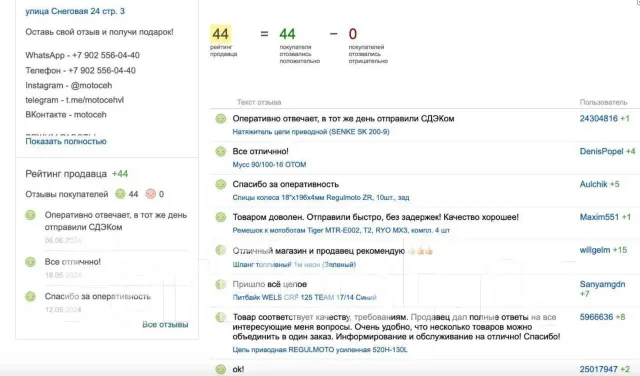Click the green smiley next to Отзывы покупателей
The width and height of the screenshot is (640, 376).
(120, 194)
